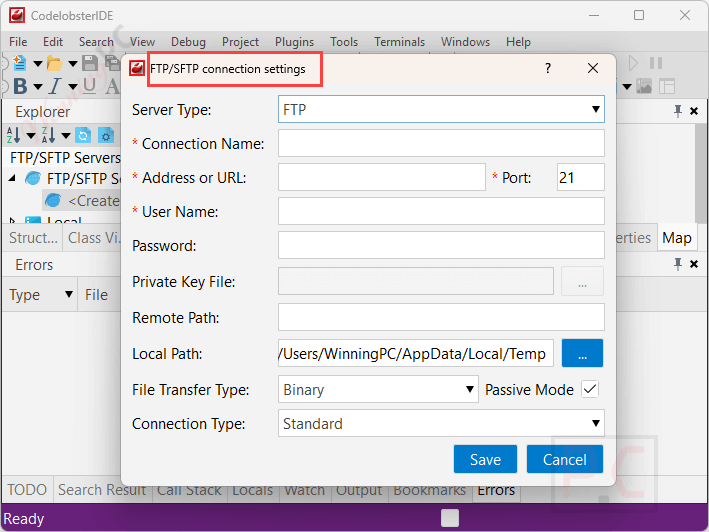Close the FTP/SFTP connection settings dialog
The image size is (709, 532).
(593, 68)
